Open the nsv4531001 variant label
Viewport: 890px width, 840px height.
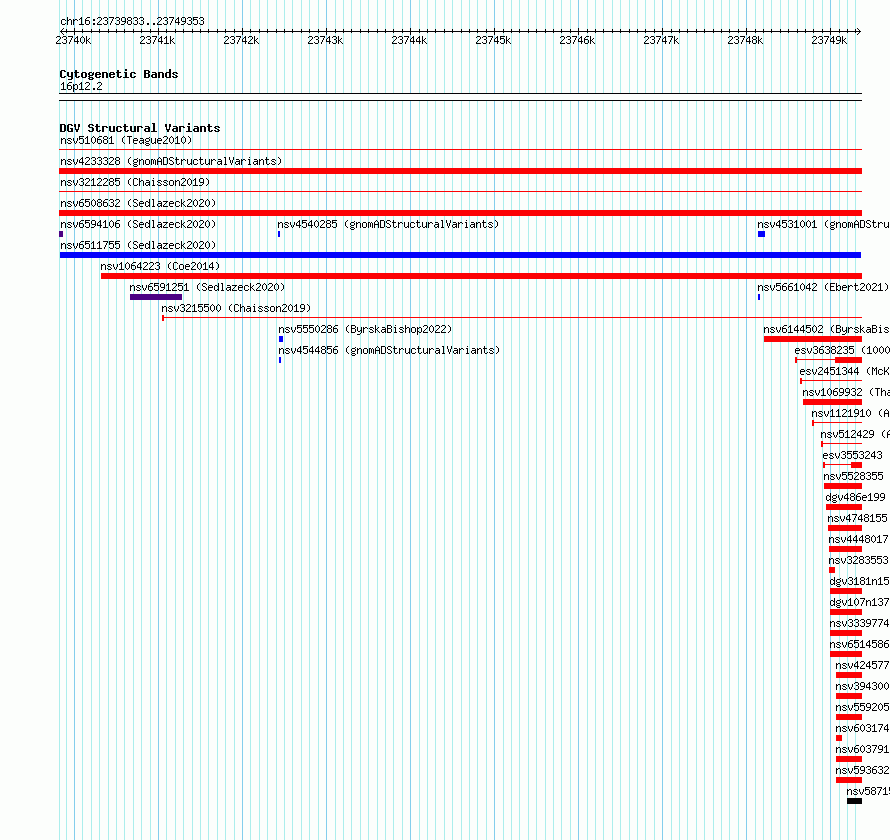tap(824, 224)
